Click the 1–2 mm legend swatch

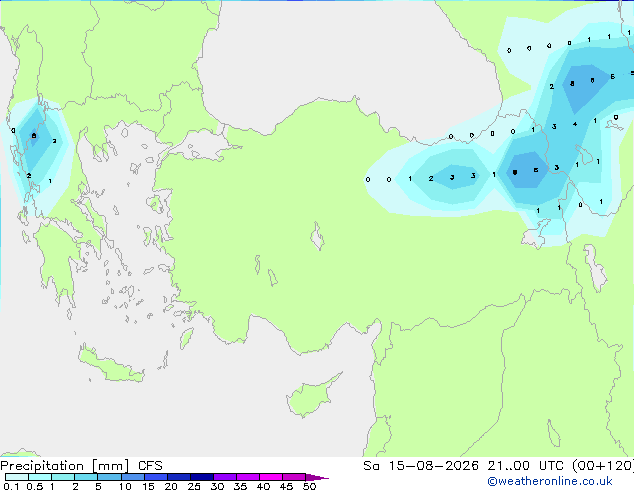coord(63,477)
